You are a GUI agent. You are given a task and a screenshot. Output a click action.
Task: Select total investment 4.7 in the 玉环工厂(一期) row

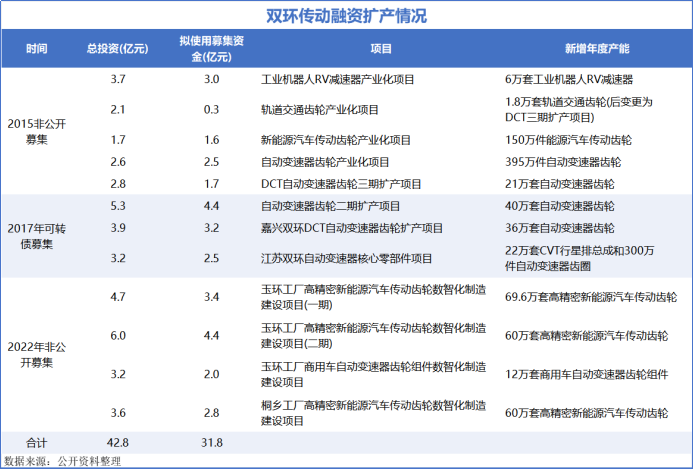(118, 297)
